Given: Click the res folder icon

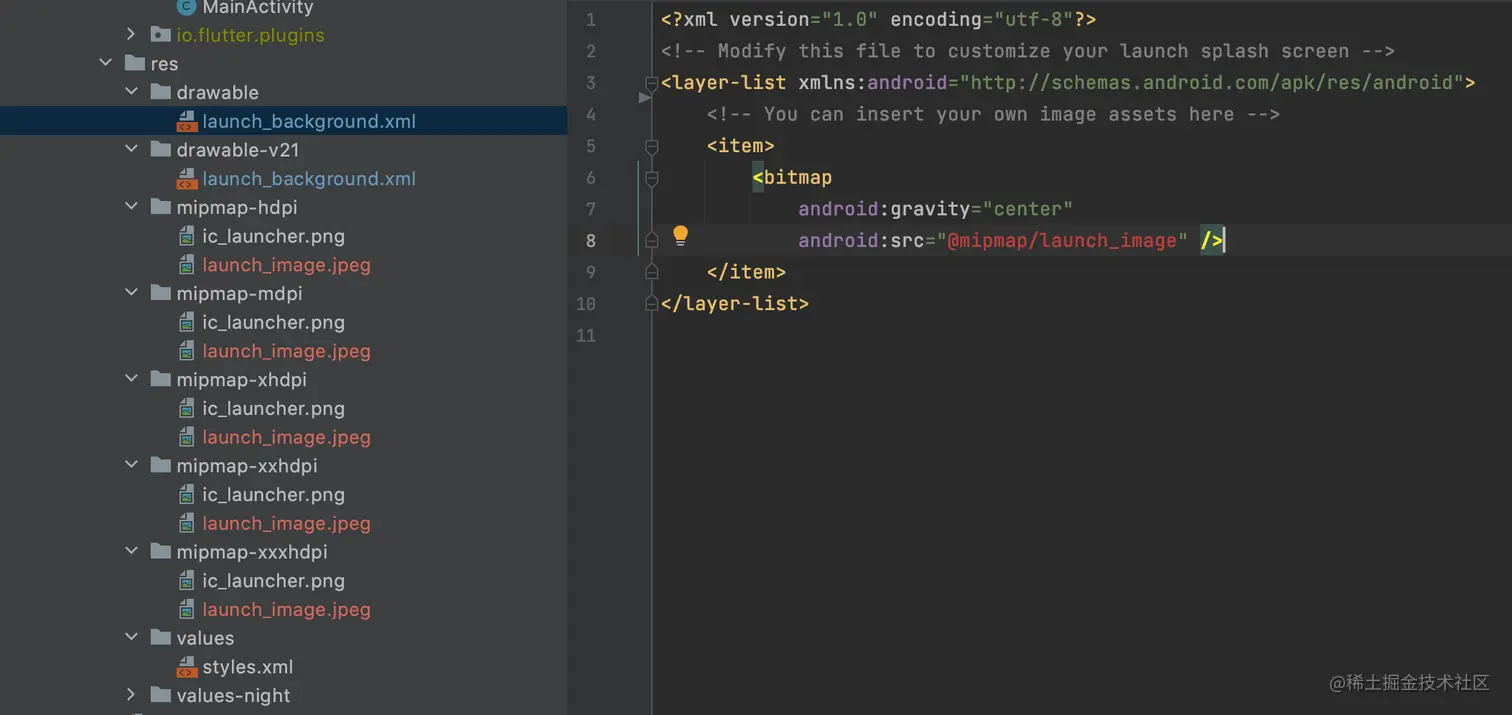Looking at the screenshot, I should [135, 64].
